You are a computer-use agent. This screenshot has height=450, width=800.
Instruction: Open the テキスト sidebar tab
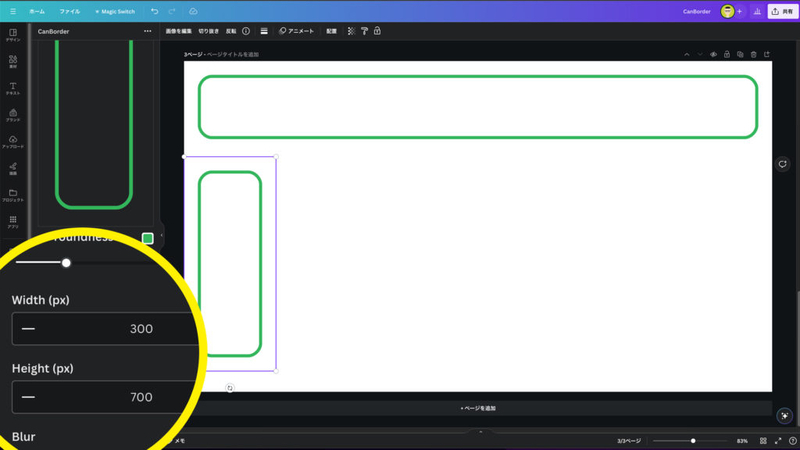click(13, 88)
